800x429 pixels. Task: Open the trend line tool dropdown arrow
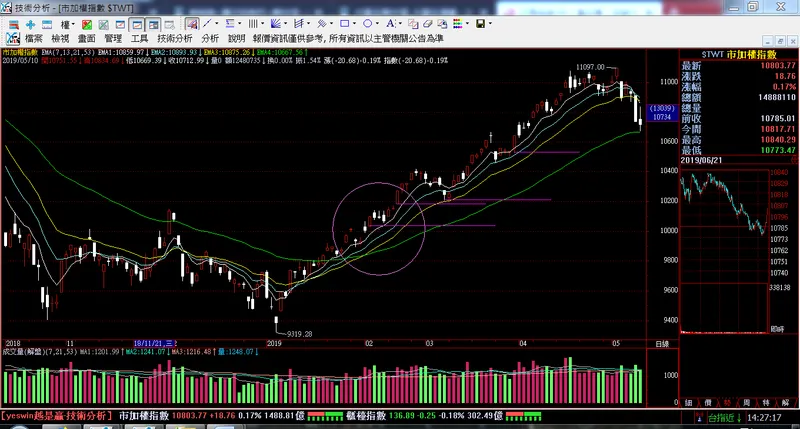(x=217, y=23)
